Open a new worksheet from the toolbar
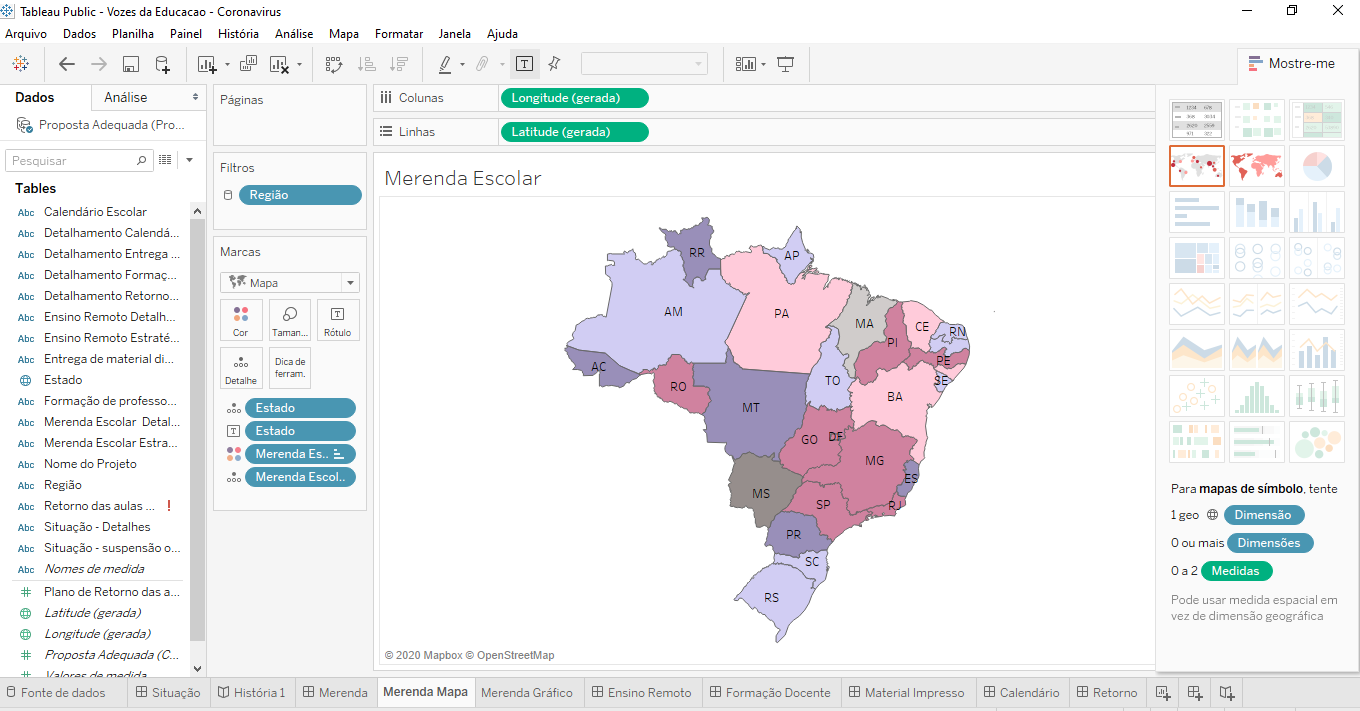This screenshot has height=711, width=1360. pyautogui.click(x=208, y=63)
